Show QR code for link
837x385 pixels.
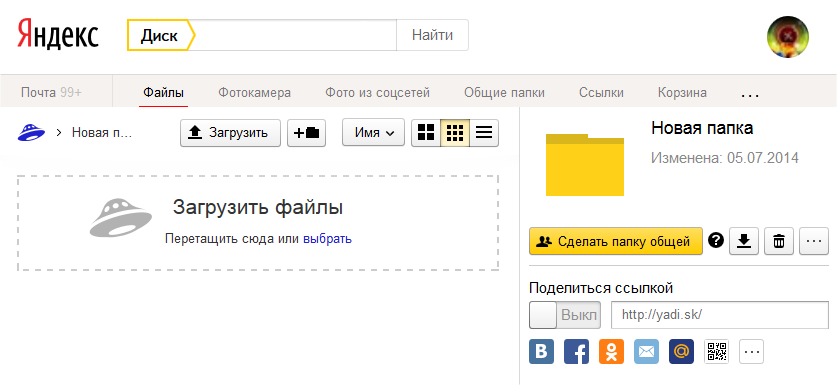click(716, 351)
